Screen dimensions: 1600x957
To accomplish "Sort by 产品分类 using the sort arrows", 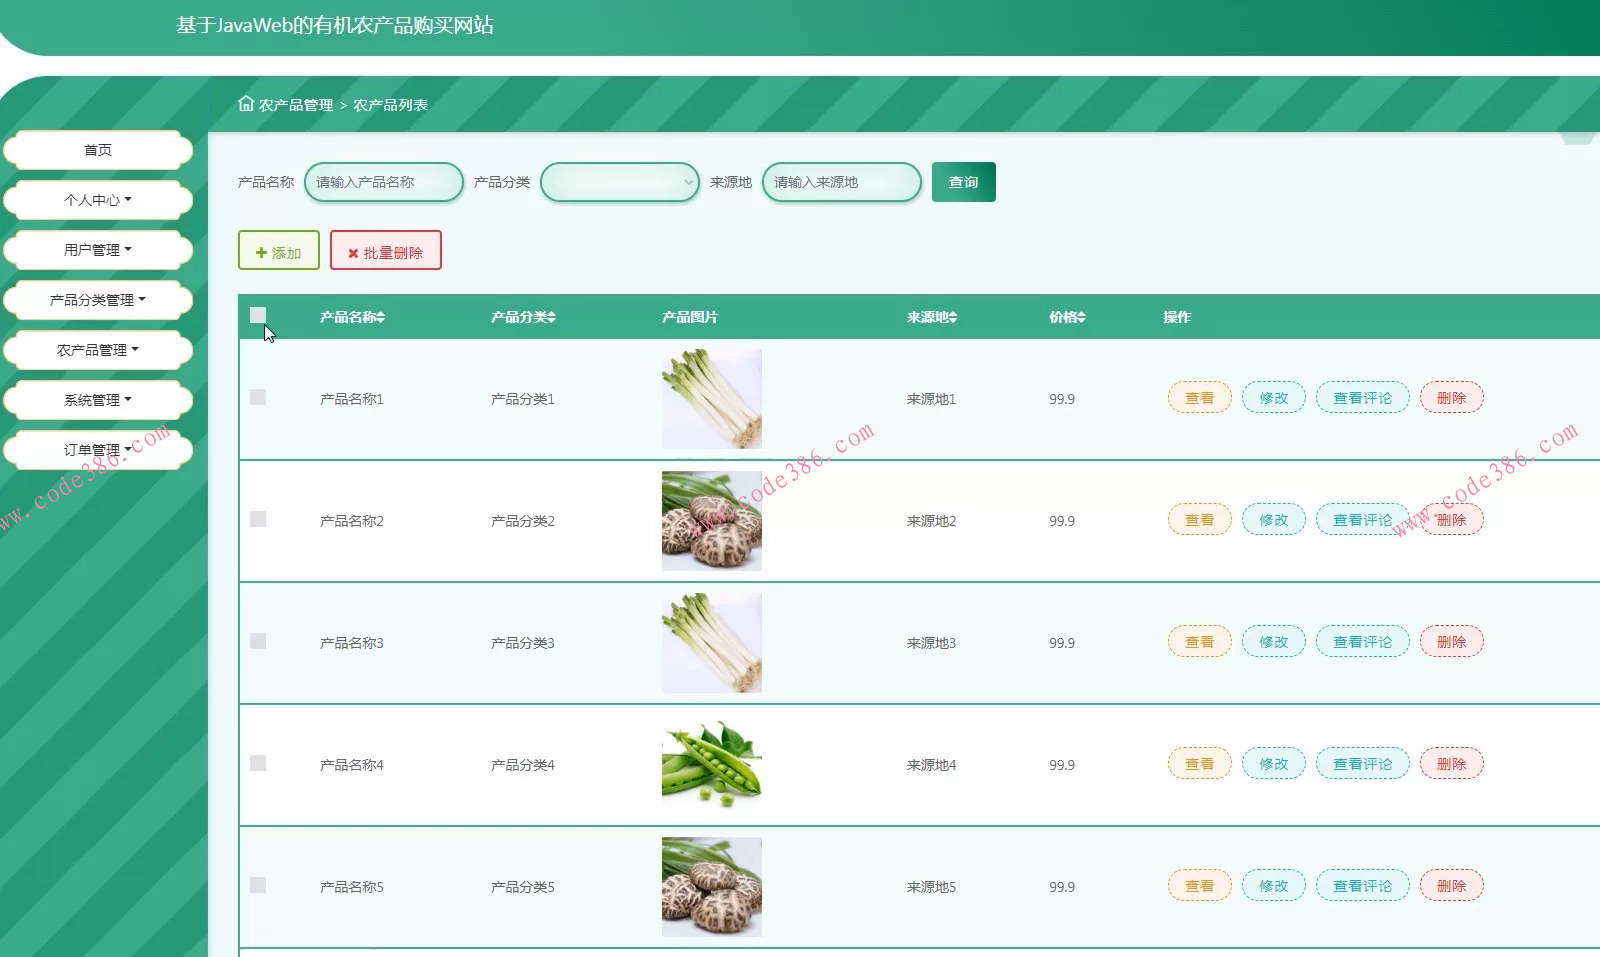I will tap(553, 316).
